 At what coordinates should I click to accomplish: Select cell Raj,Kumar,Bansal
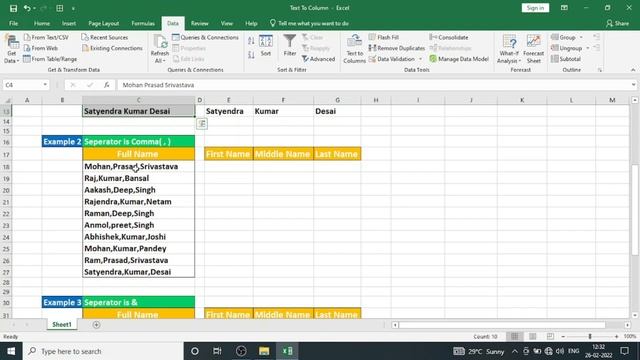(138, 178)
